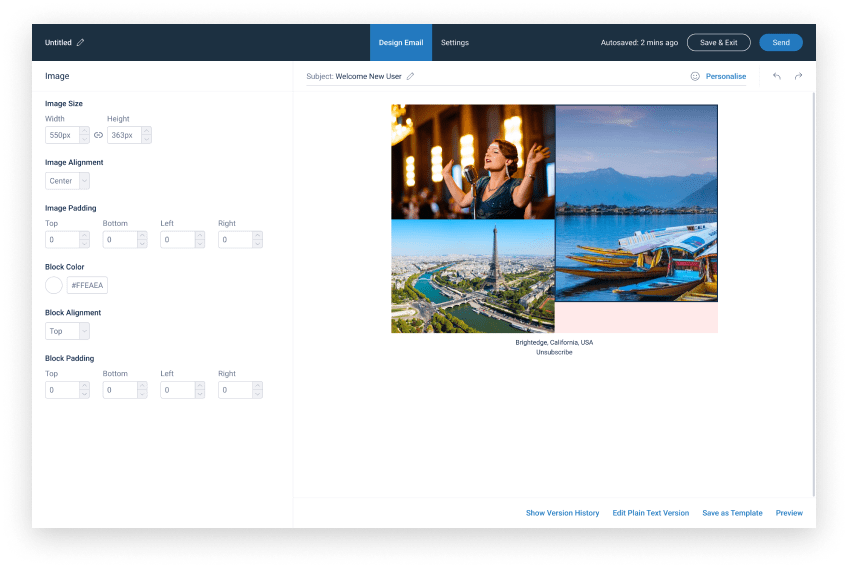Click the Image Size Height stepper
Screen dimensions: 848x568
coord(146,135)
